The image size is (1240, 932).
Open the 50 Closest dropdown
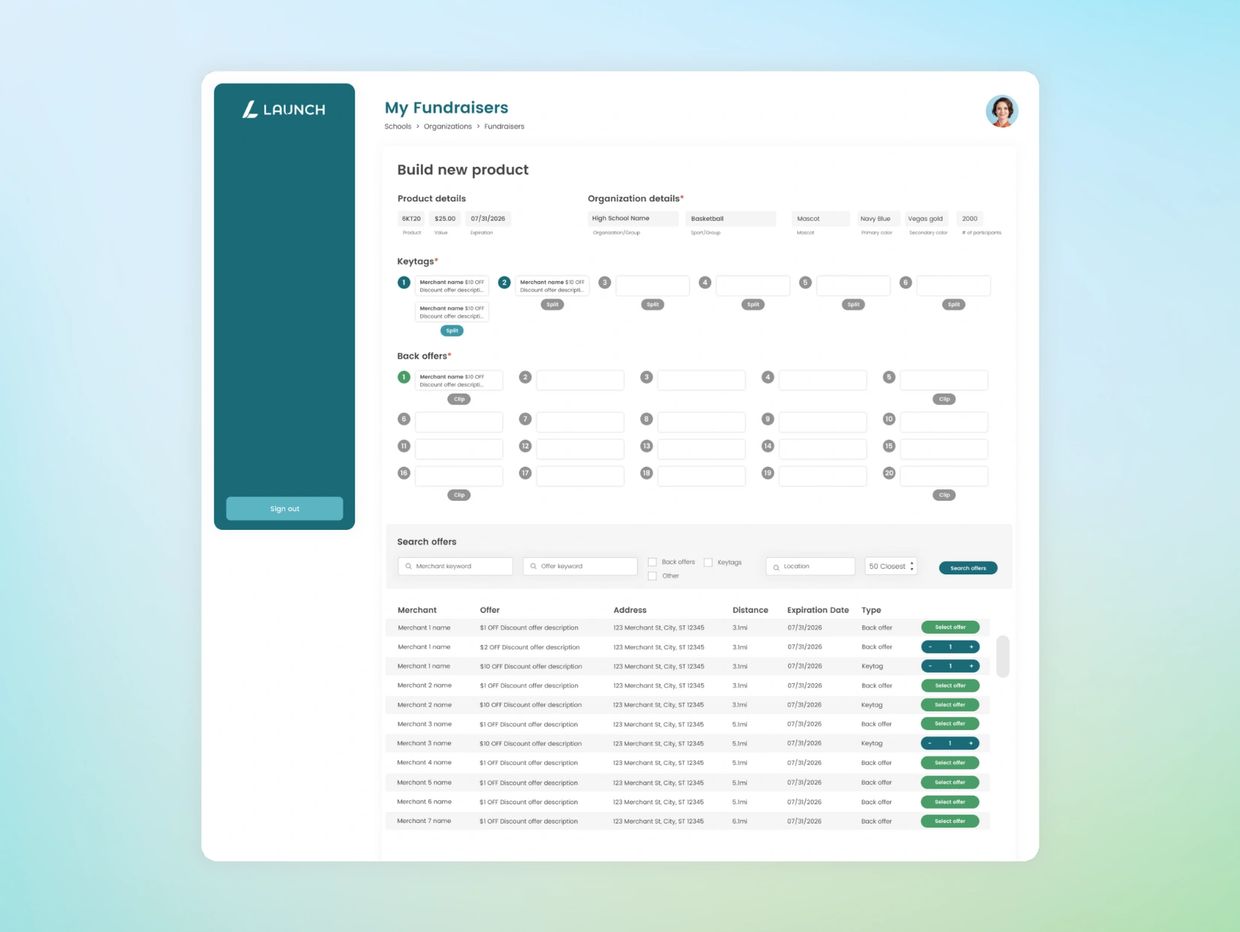point(891,566)
